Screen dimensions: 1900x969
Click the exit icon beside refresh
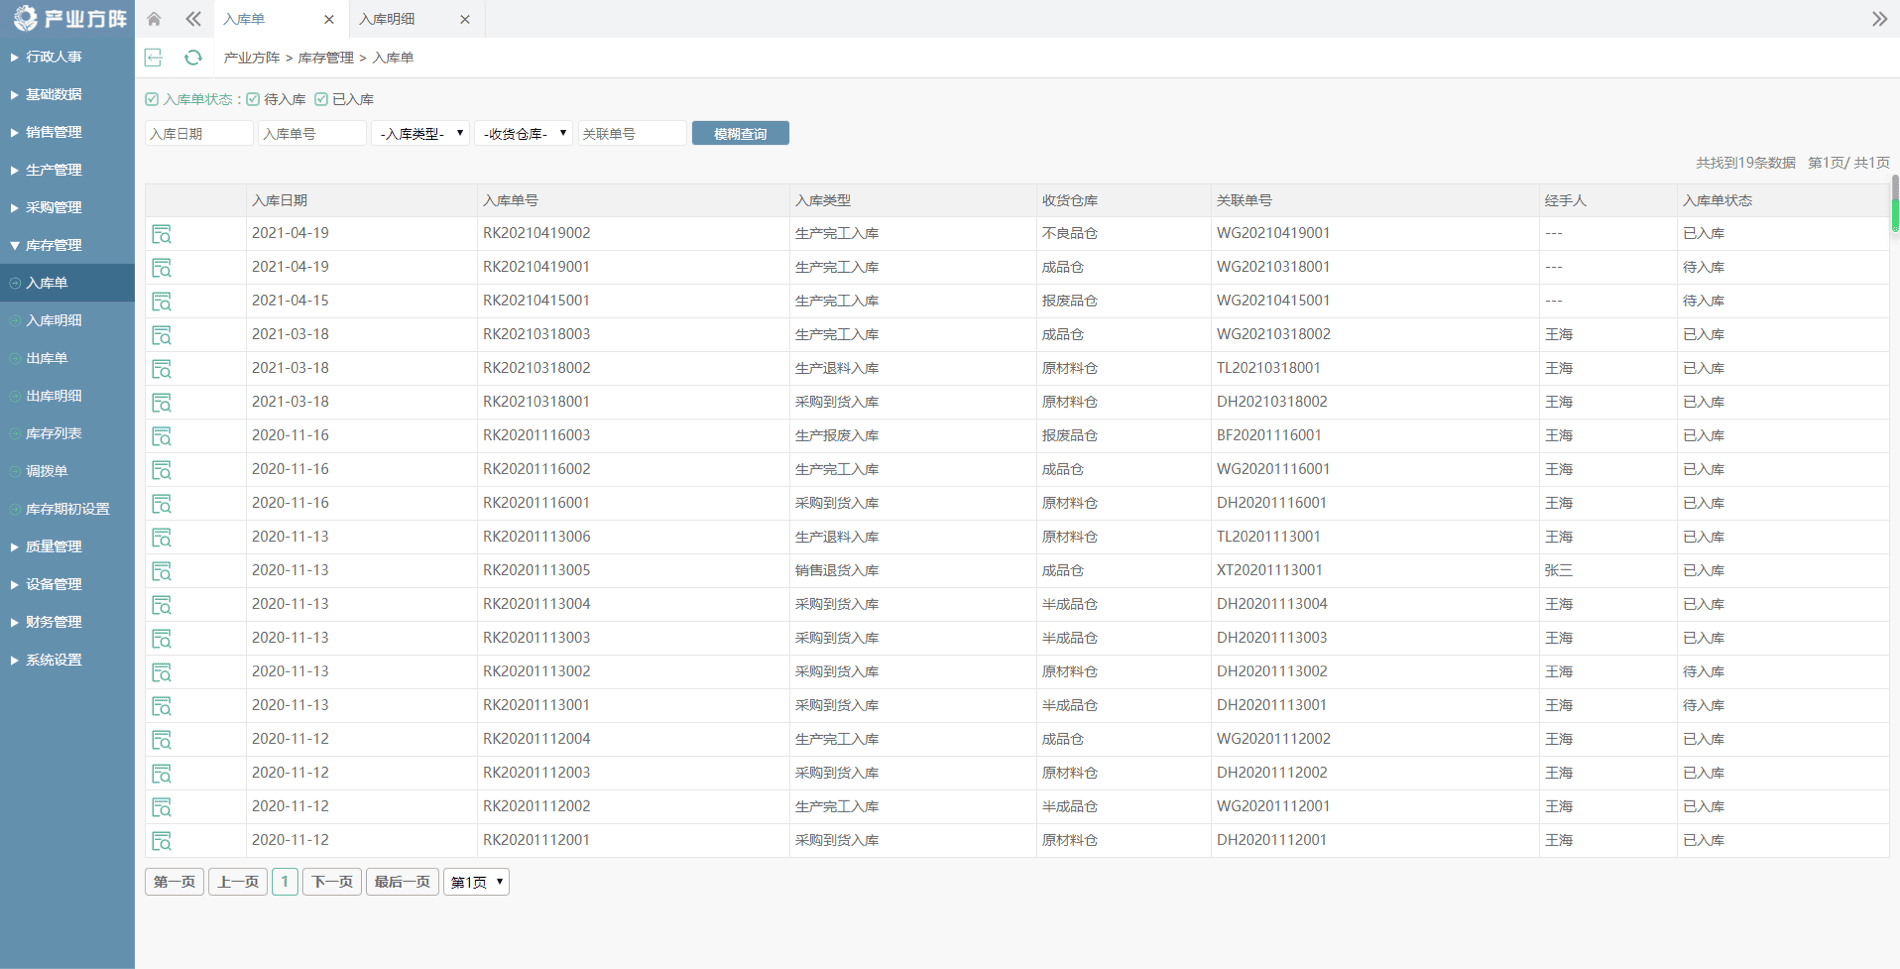click(x=154, y=58)
